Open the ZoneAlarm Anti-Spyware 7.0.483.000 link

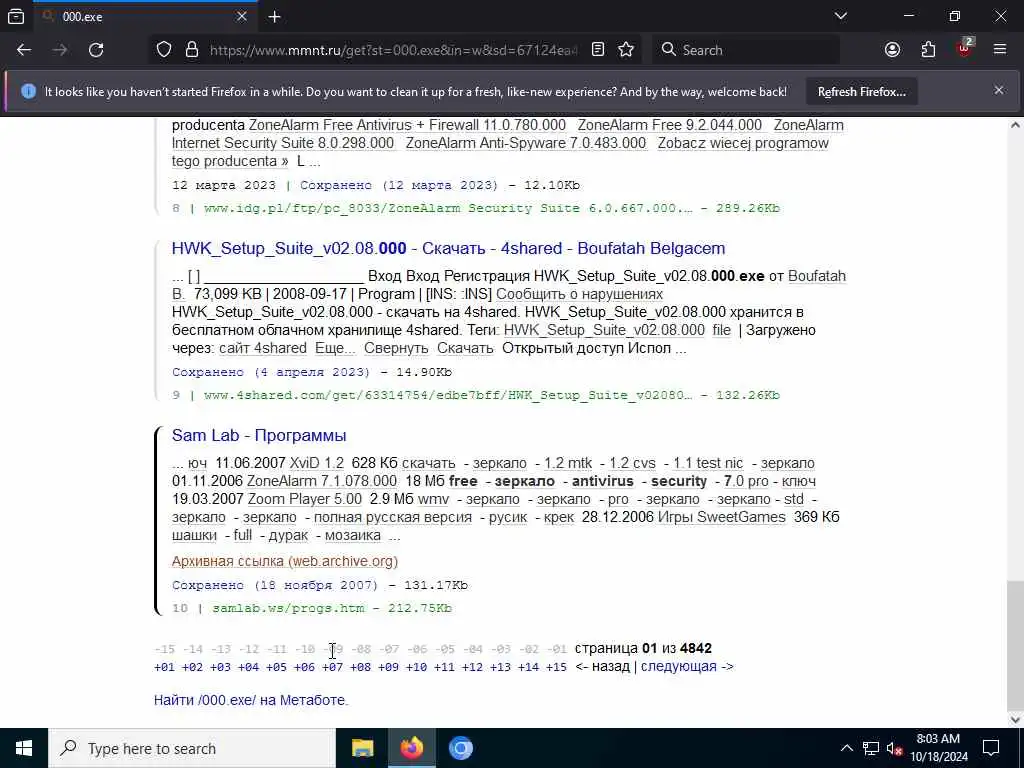point(526,143)
